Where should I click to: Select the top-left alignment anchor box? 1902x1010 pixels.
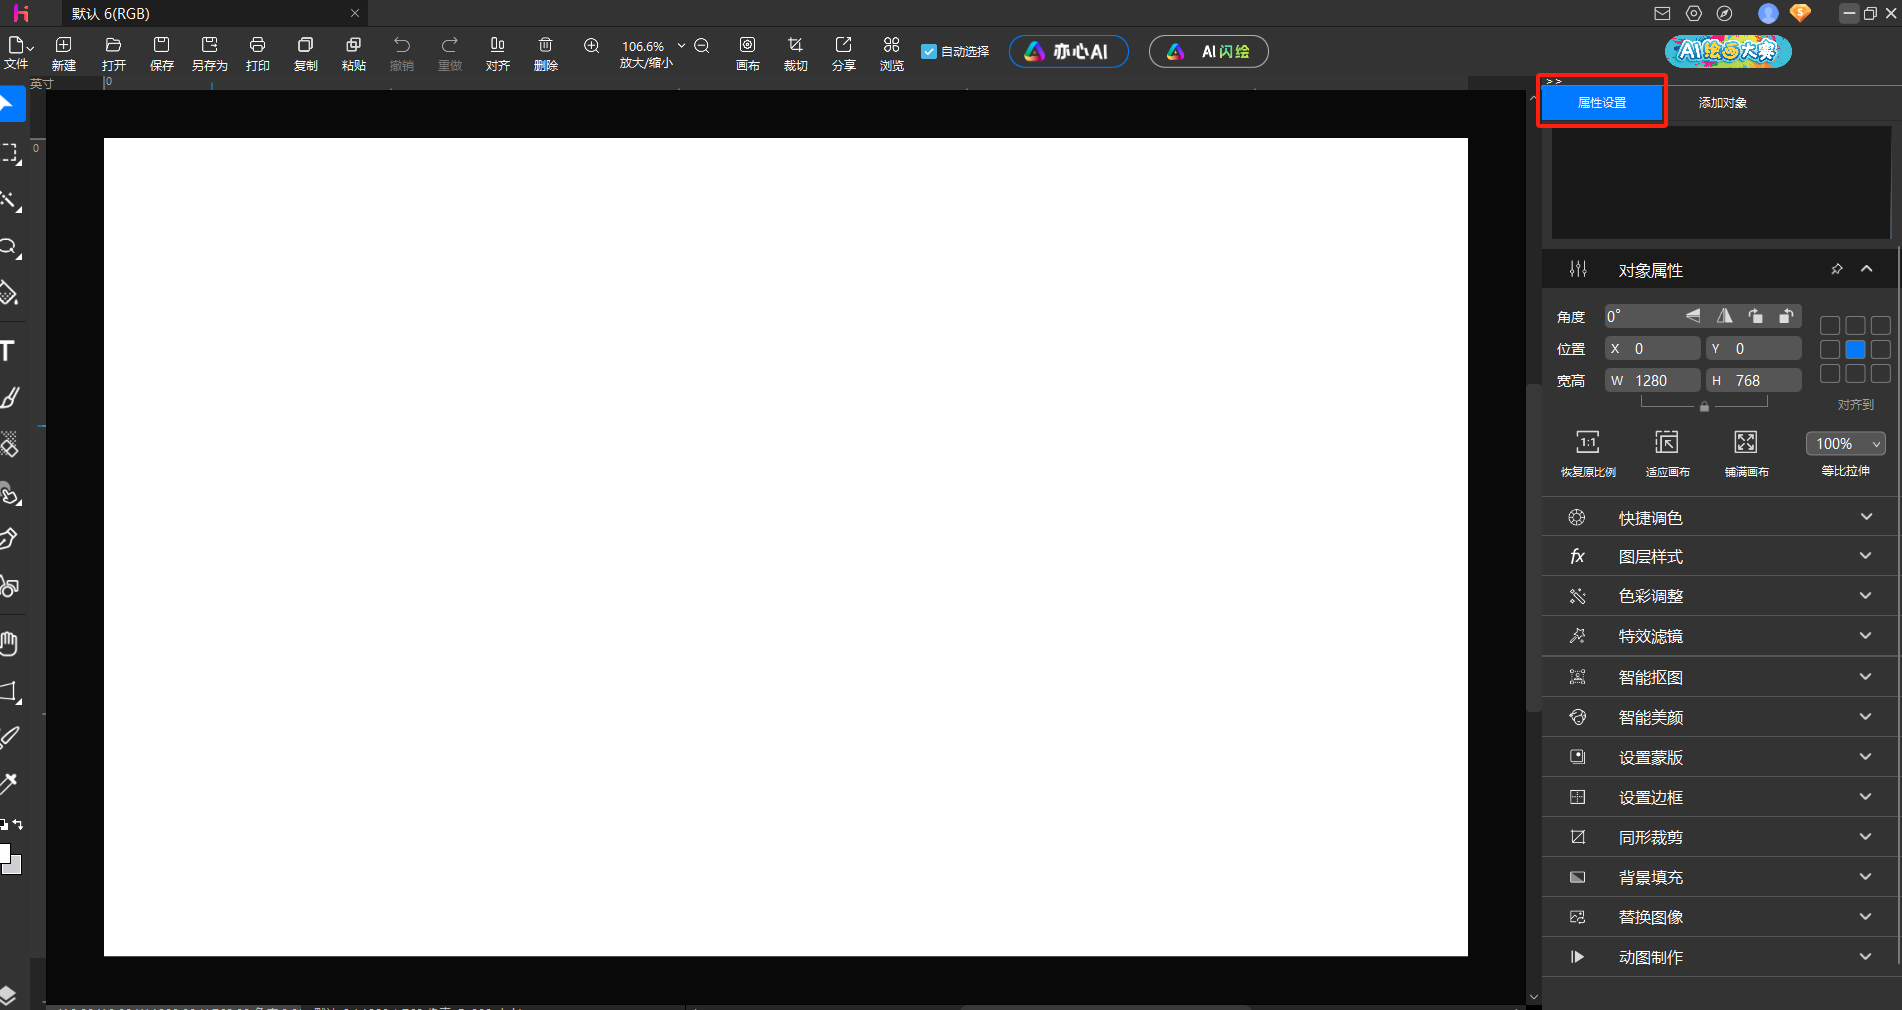[1829, 326]
